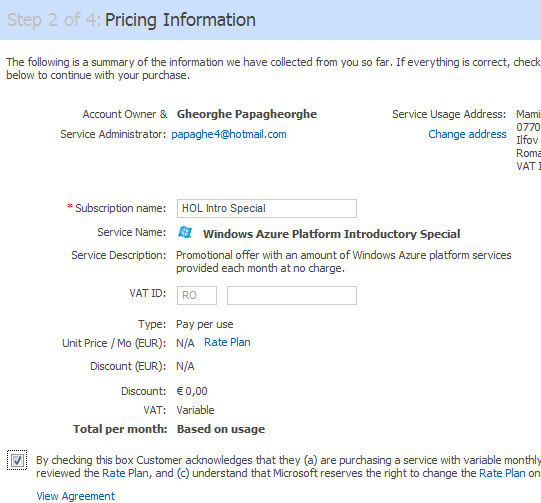Click the Windows Azure Platform Introductory Special title
This screenshot has height=503, width=541.
(332, 234)
